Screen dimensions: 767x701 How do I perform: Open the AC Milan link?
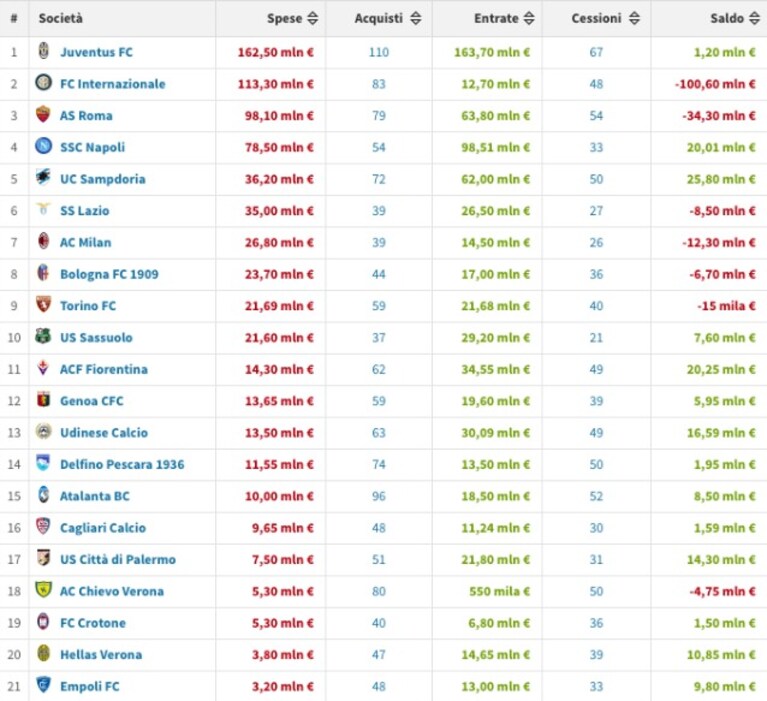(86, 243)
